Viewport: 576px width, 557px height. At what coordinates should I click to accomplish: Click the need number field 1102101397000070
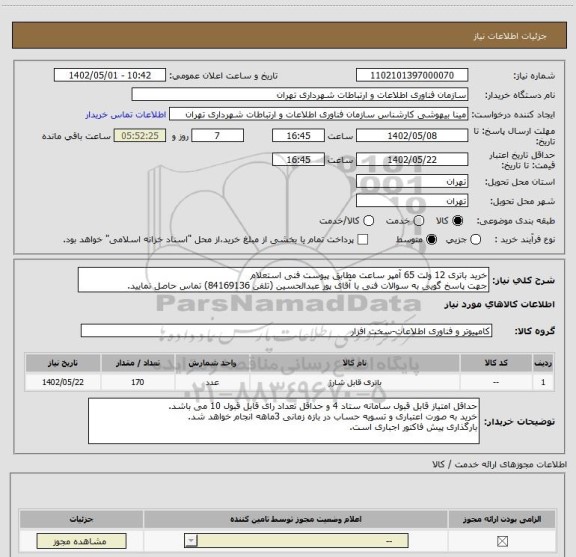[412, 75]
